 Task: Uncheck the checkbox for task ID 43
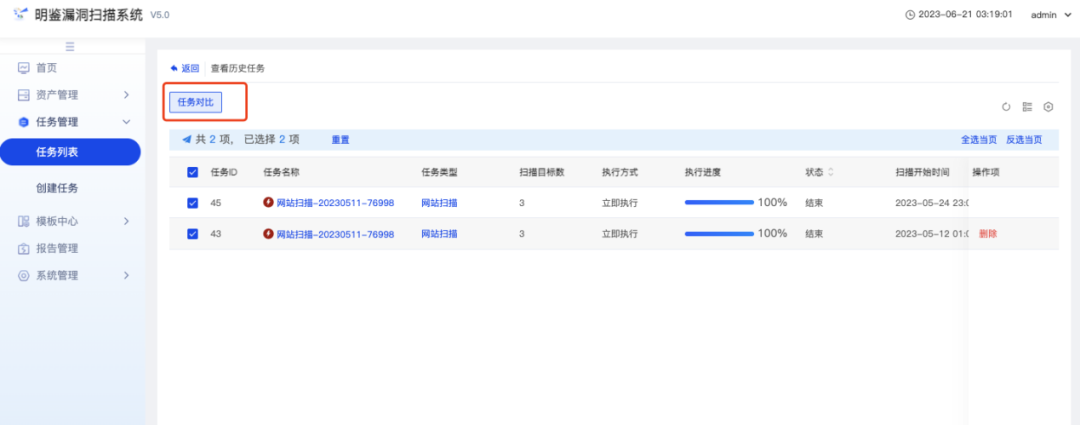pos(193,234)
